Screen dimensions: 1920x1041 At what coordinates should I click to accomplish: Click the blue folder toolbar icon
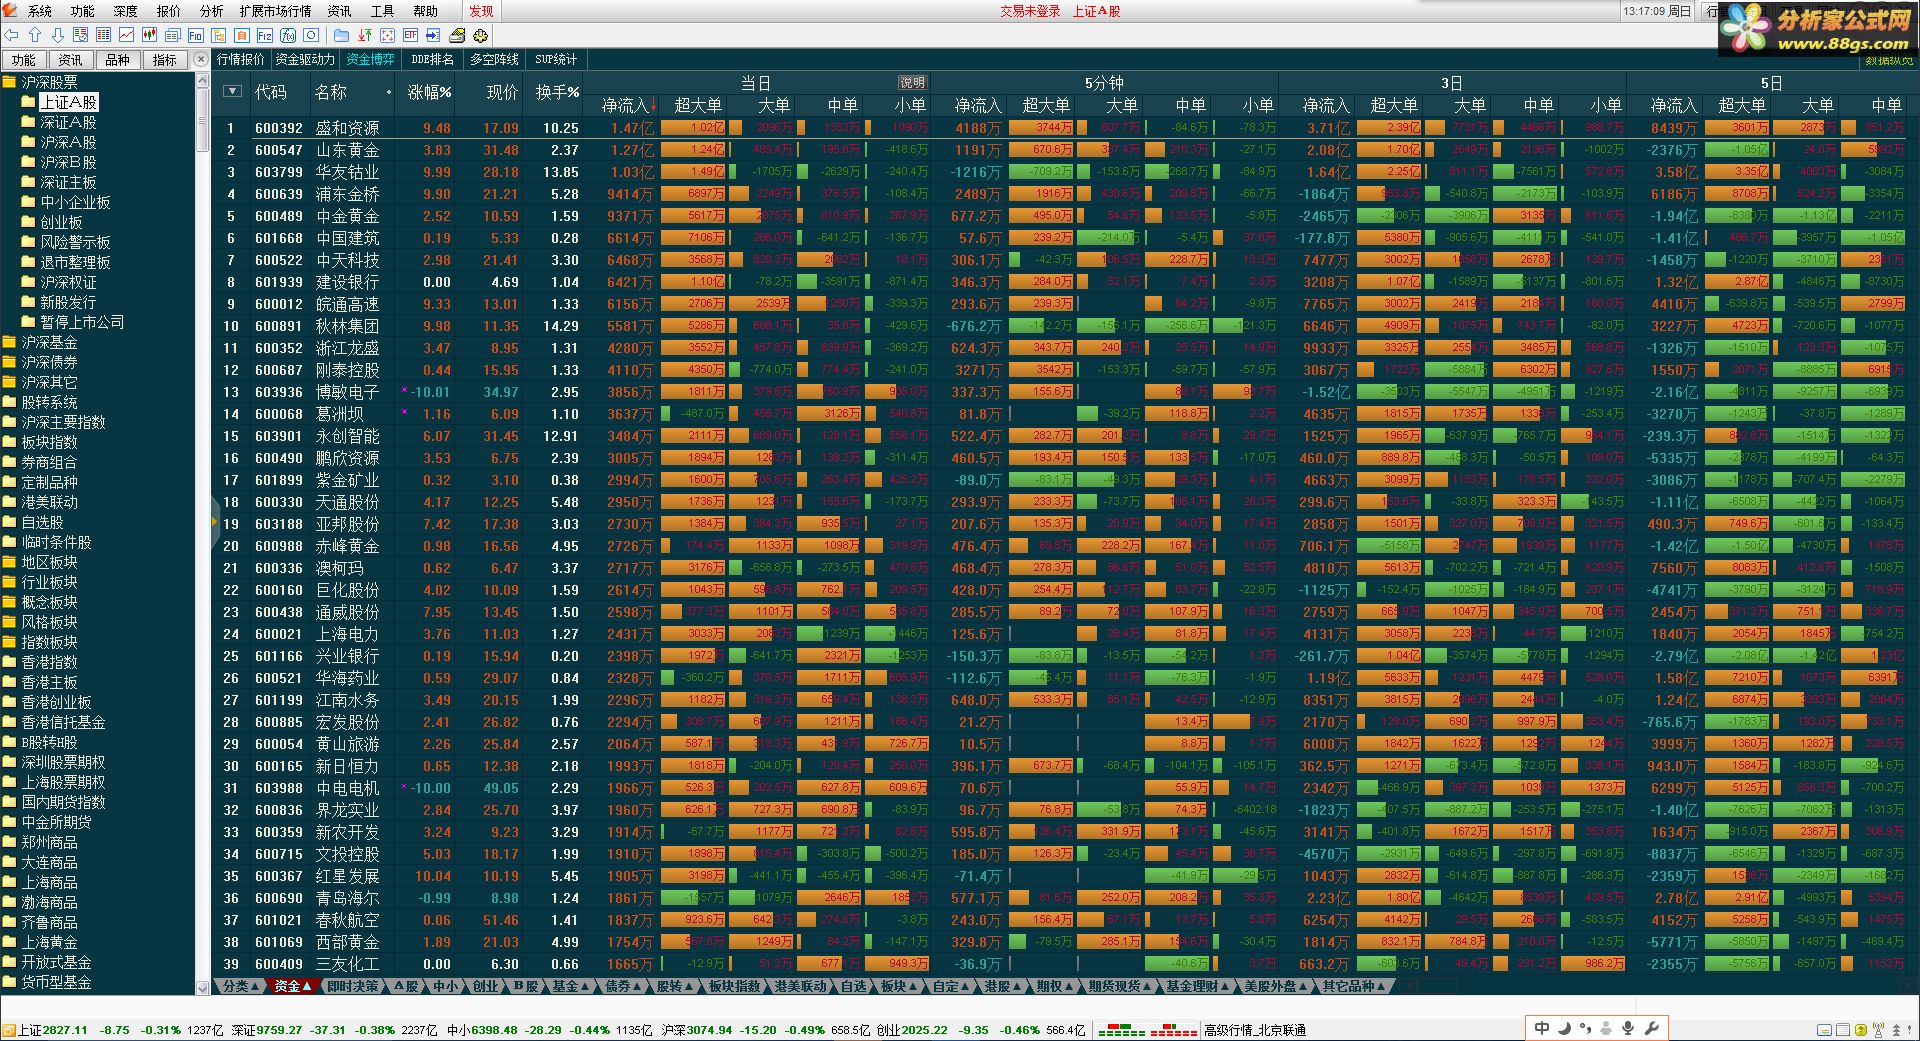pos(341,35)
